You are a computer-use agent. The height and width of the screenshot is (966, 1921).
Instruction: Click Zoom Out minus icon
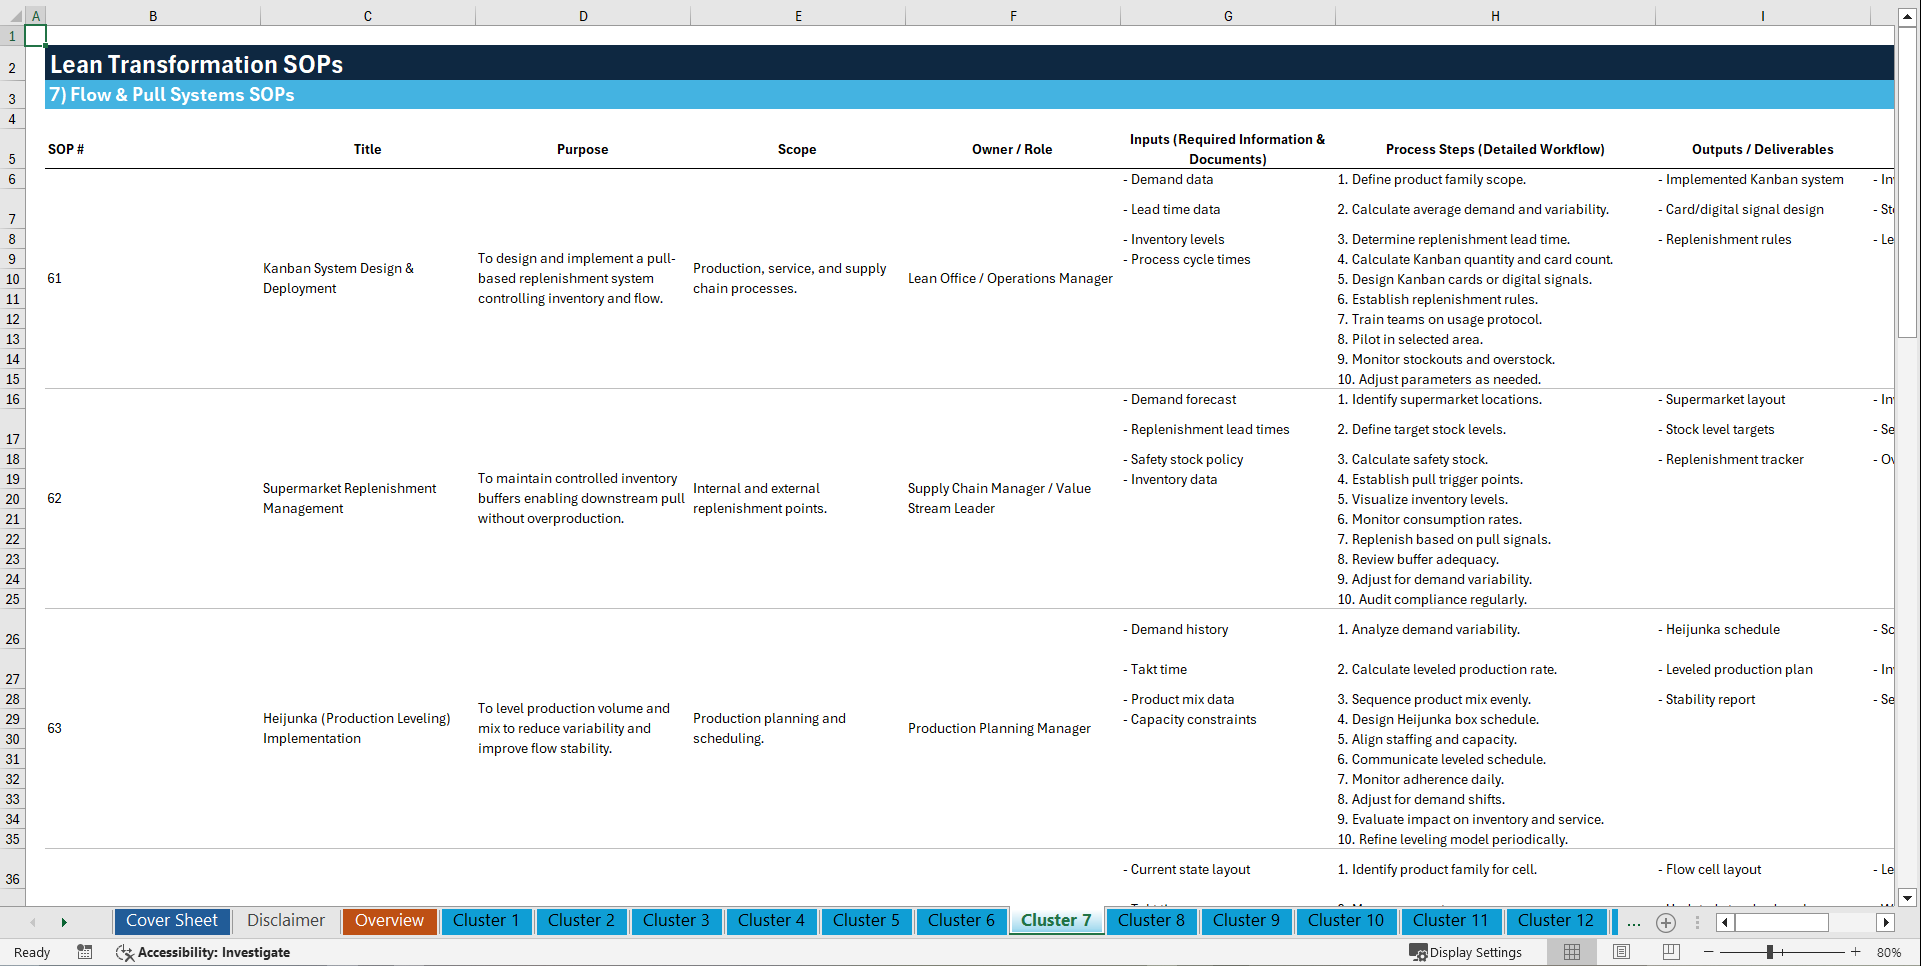pyautogui.click(x=1710, y=952)
